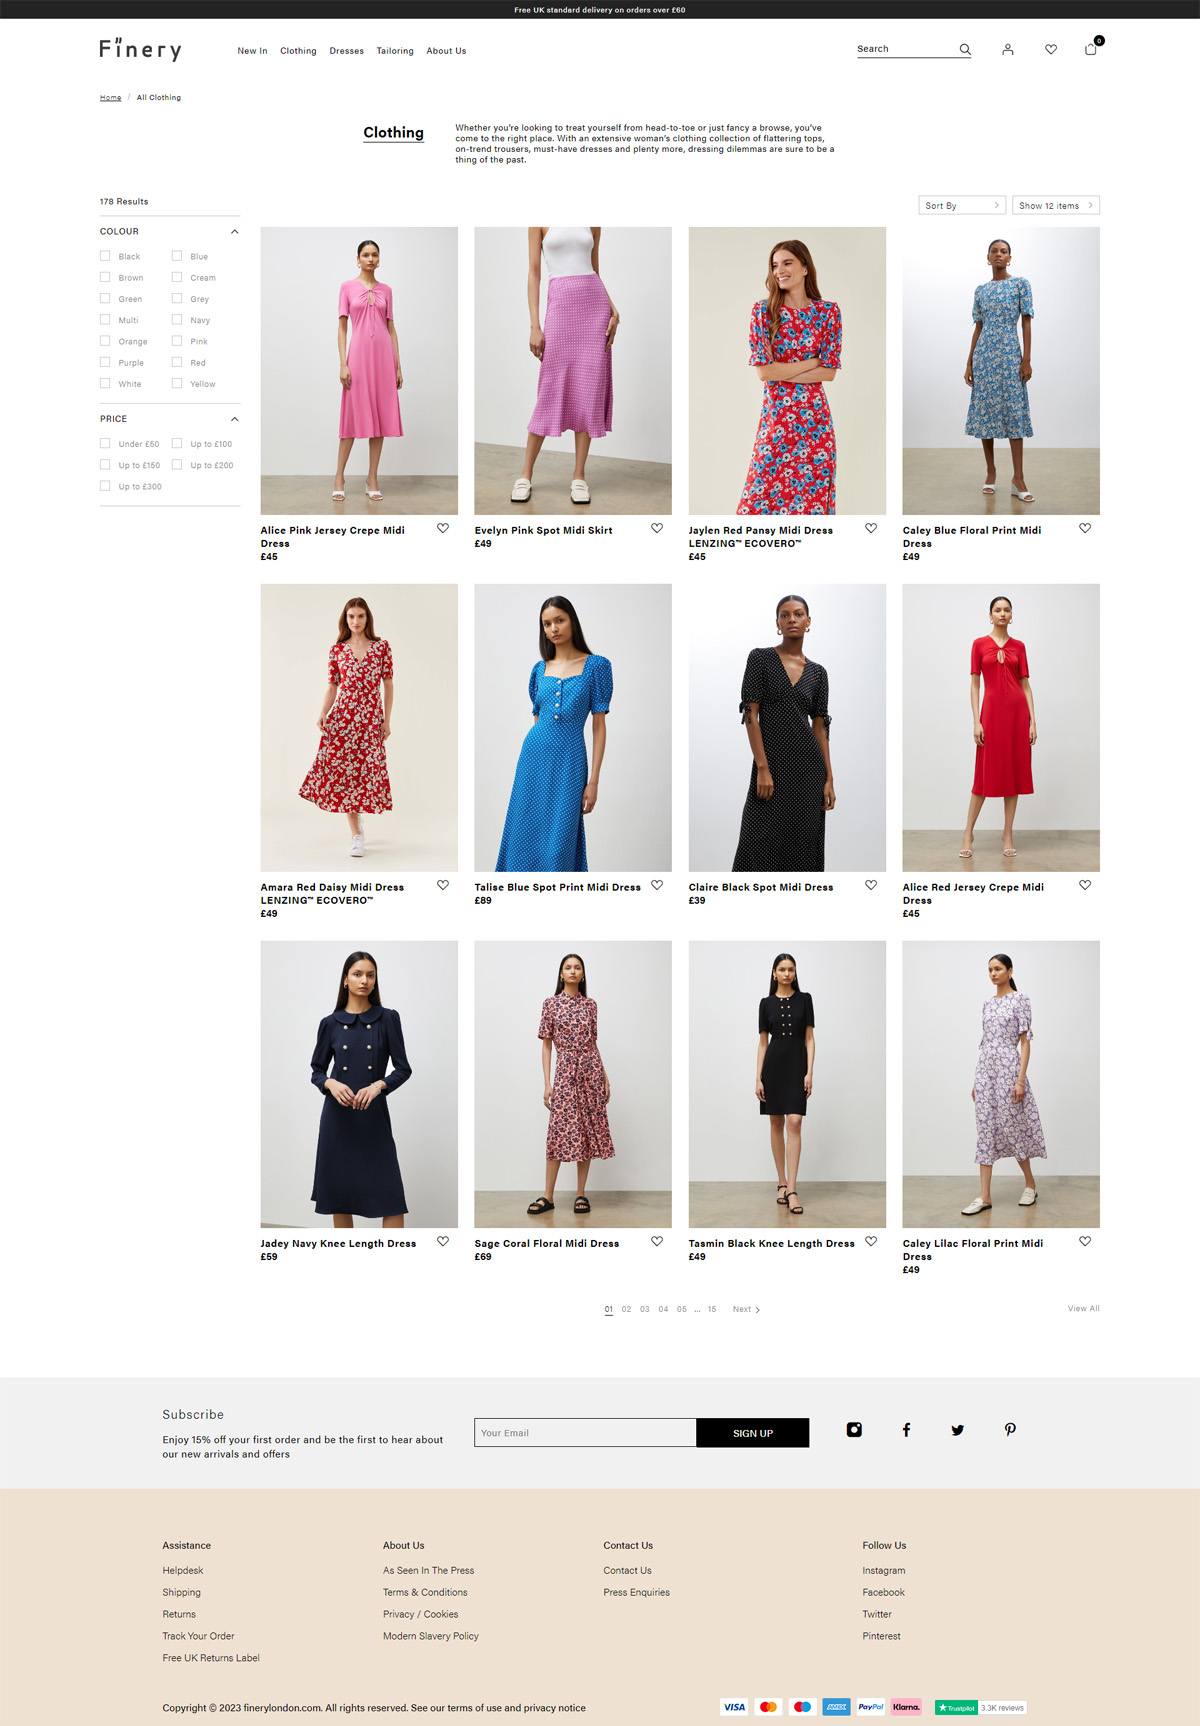Viewport: 1200px width, 1726px height.
Task: Click the Visa payment icon
Action: tap(734, 1707)
